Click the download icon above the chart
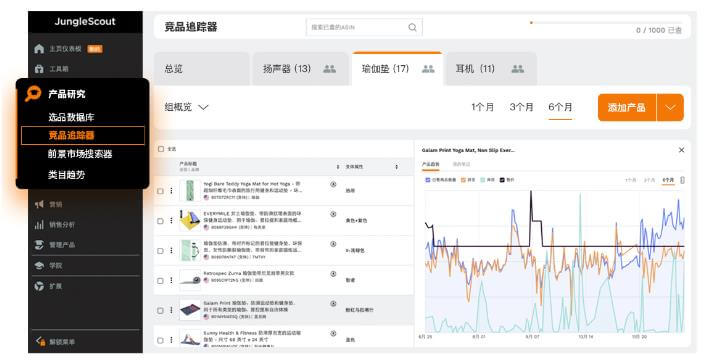The width and height of the screenshot is (708, 362). pos(682,180)
